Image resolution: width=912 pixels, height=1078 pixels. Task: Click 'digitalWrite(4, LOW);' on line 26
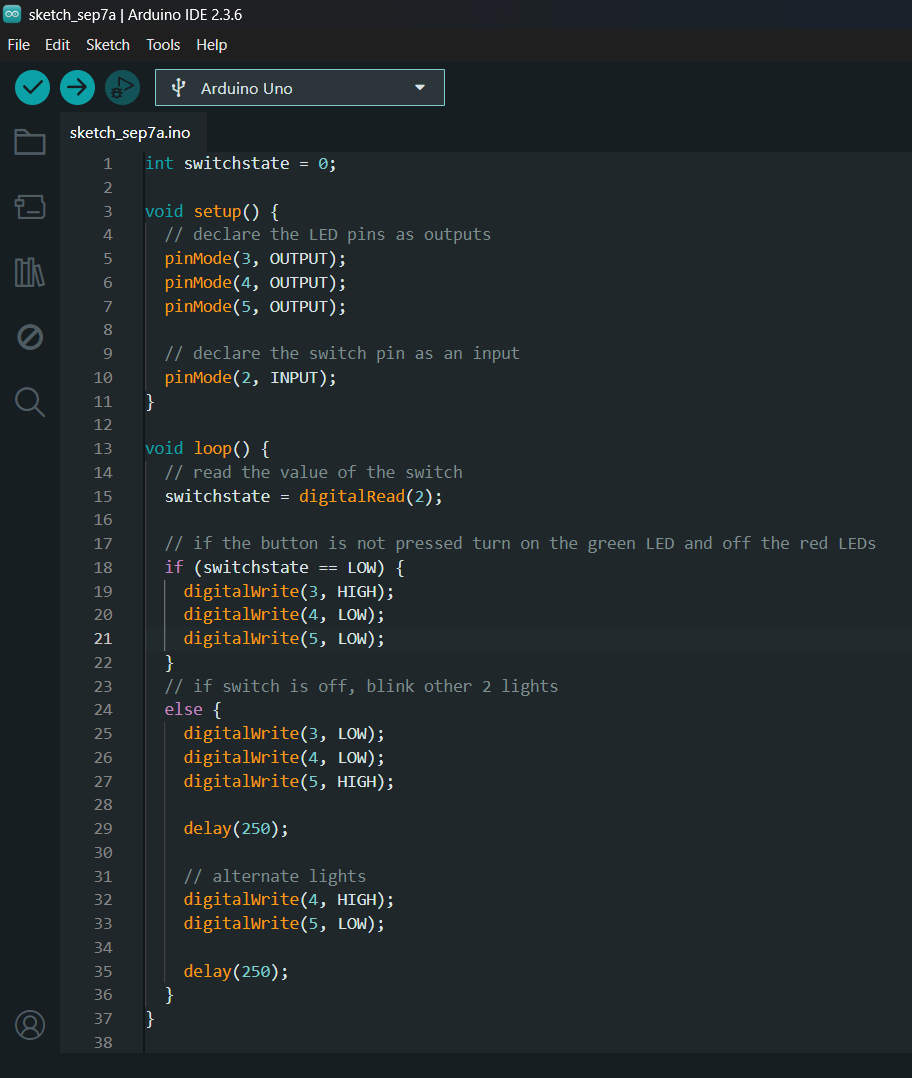284,758
